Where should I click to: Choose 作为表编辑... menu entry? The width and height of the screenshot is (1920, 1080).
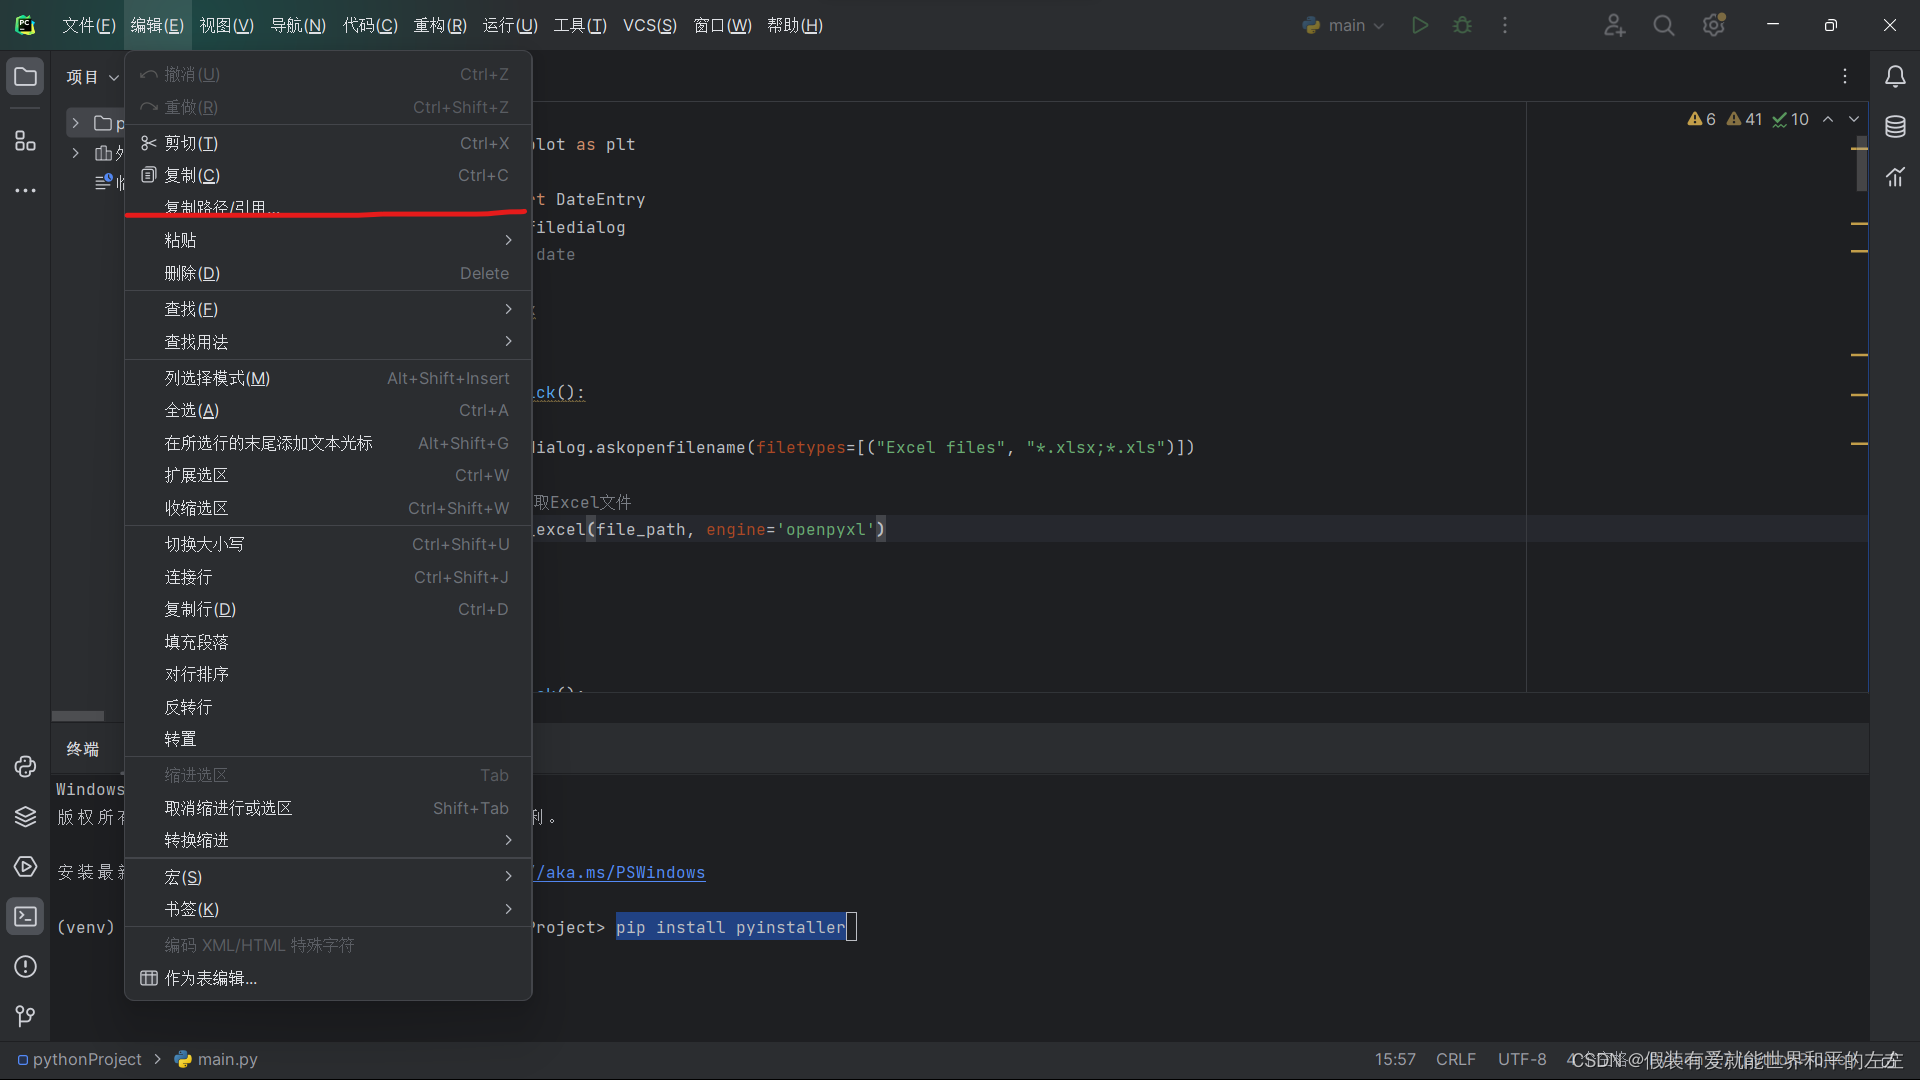328,978
